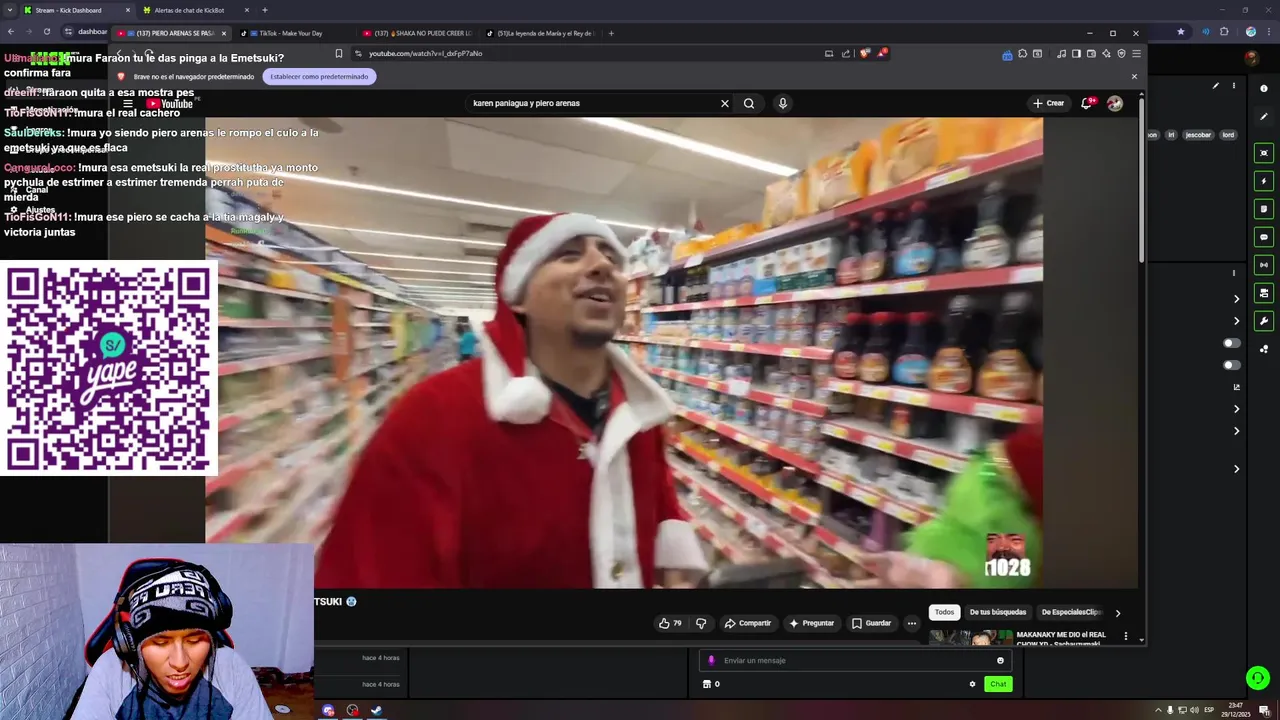
Task: Click the Brave VPN shield icon
Action: [x=1121, y=53]
